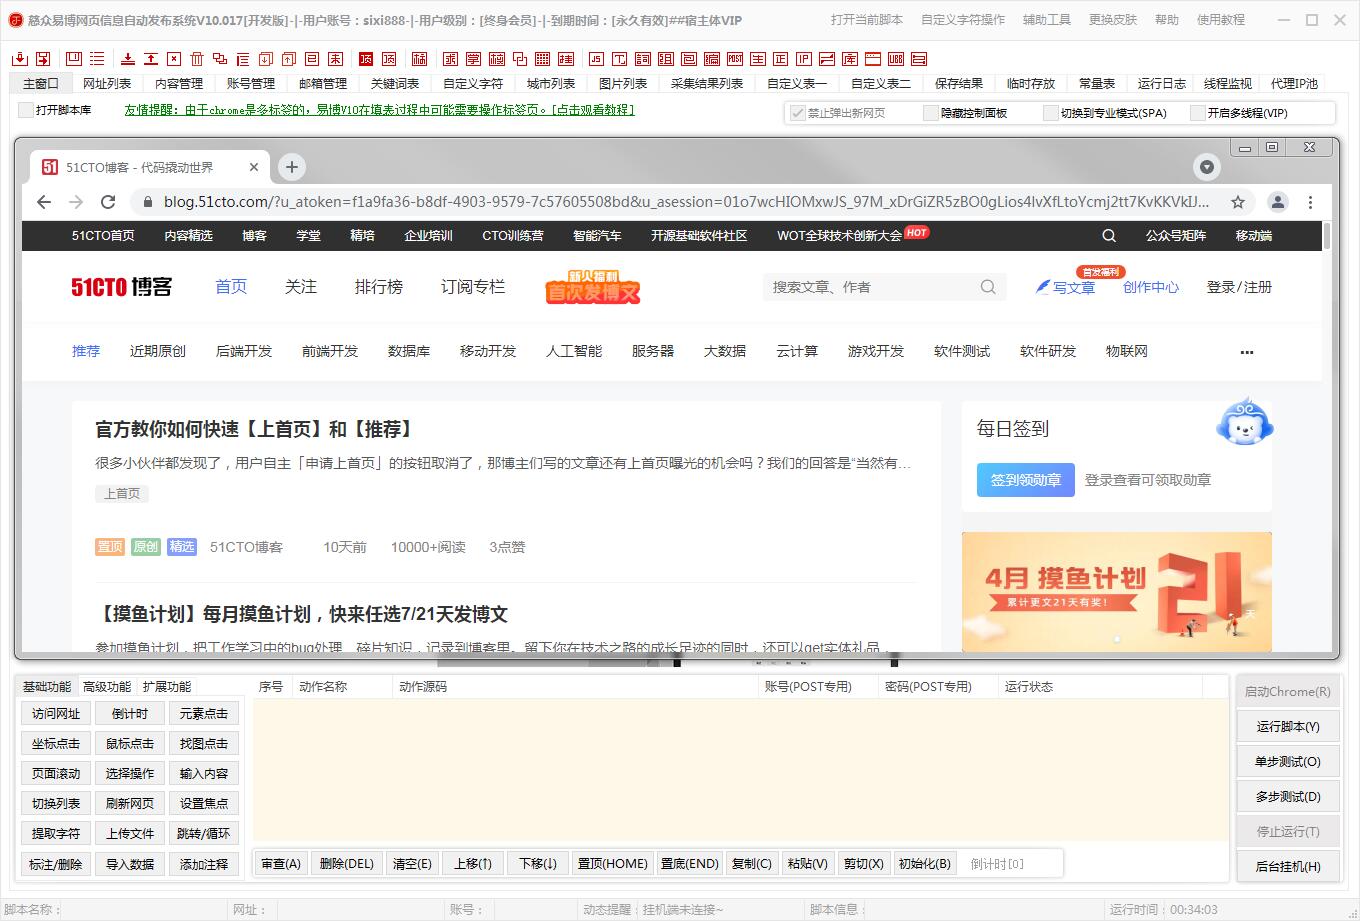Click the 編 toolbar icon
The image size is (1360, 921).
pos(712,59)
